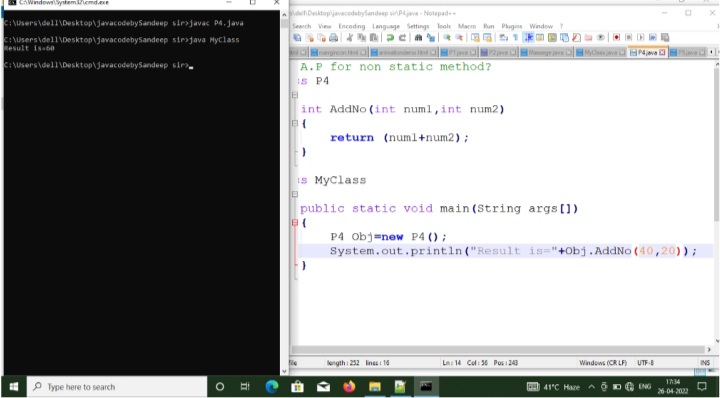Switch to the animationdemo.html tab
Screen dimensions: 720x398
(x=404, y=52)
